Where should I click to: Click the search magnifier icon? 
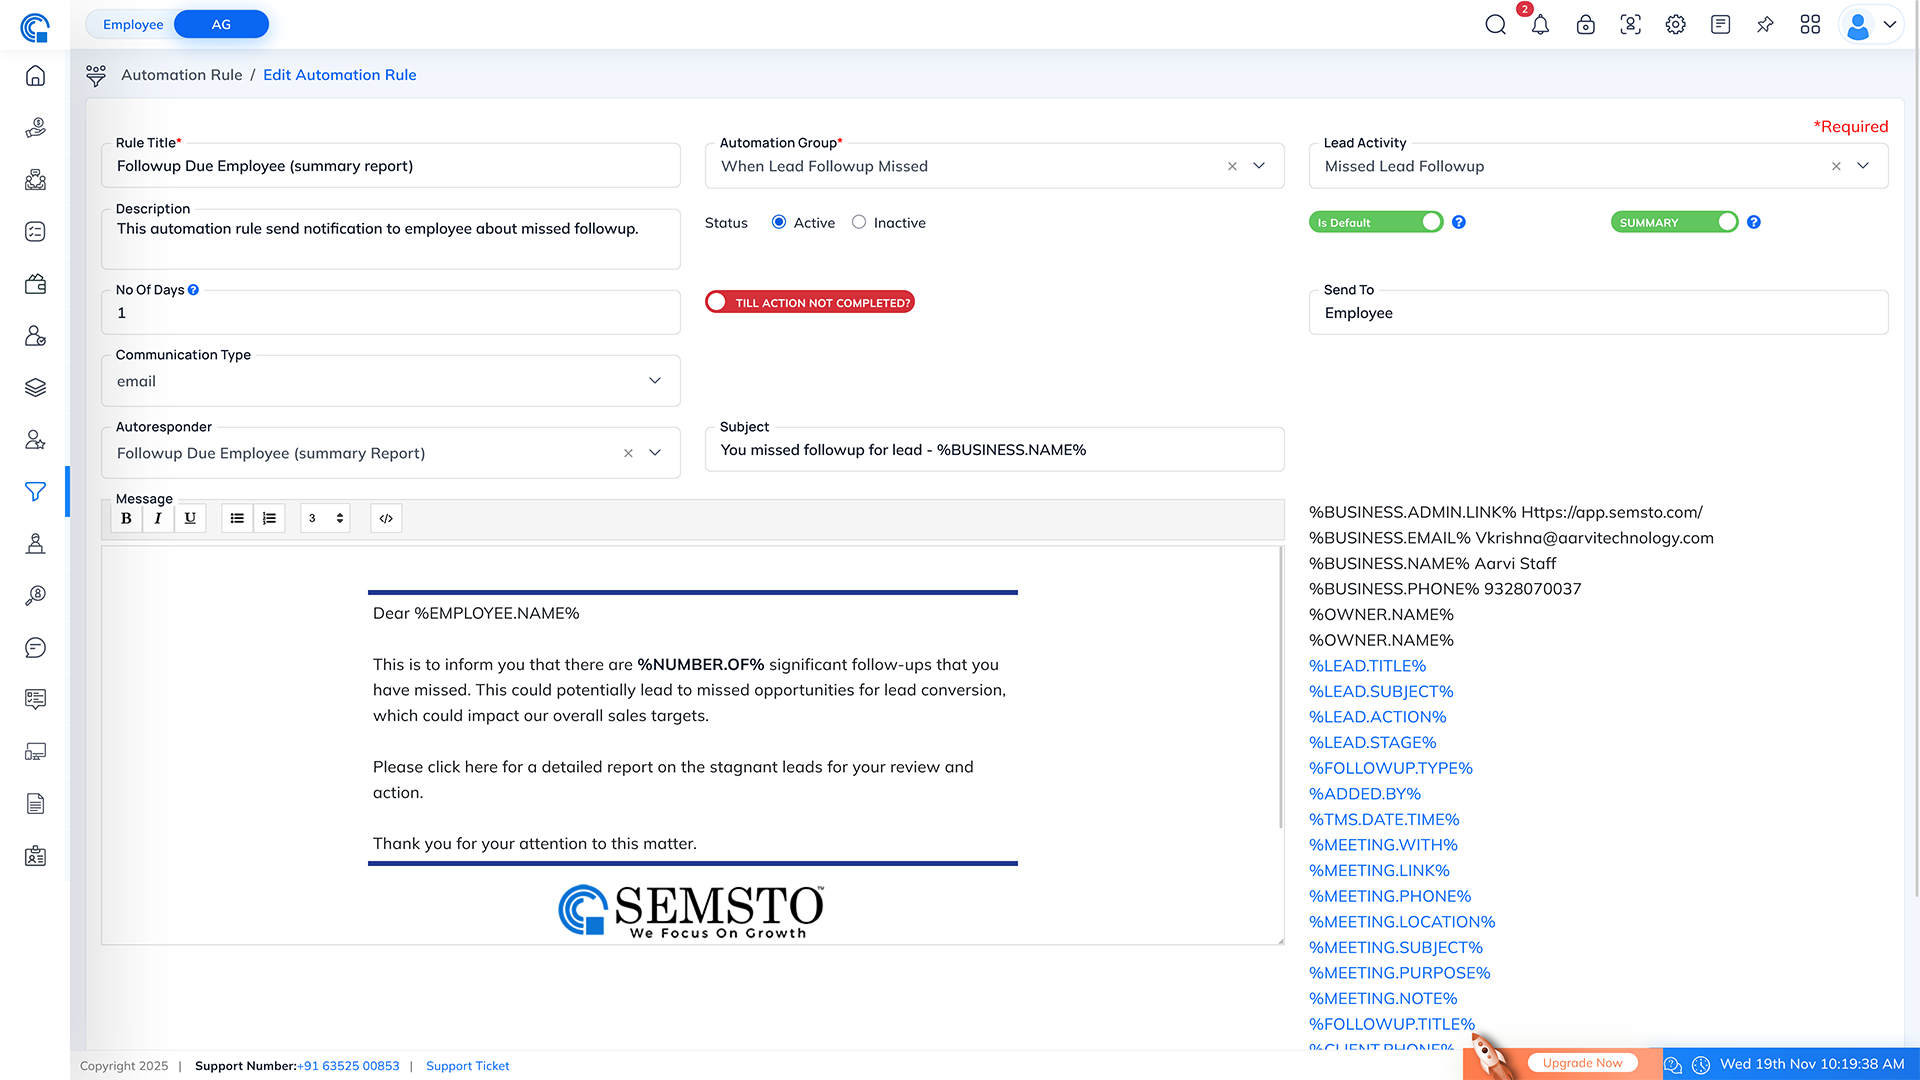pyautogui.click(x=1495, y=25)
